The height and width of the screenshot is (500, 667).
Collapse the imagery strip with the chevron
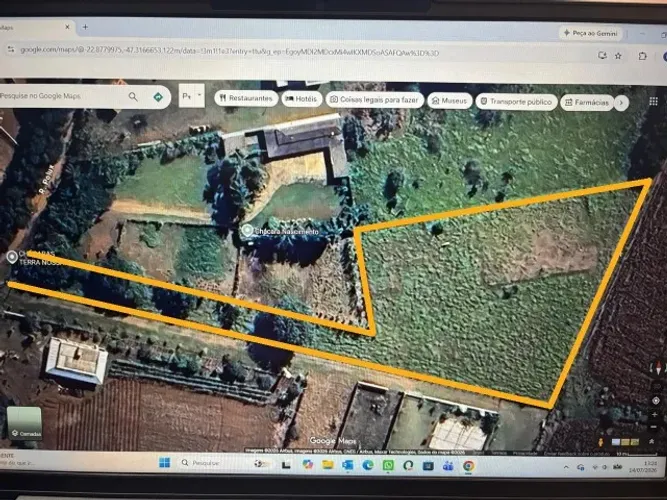[651, 442]
